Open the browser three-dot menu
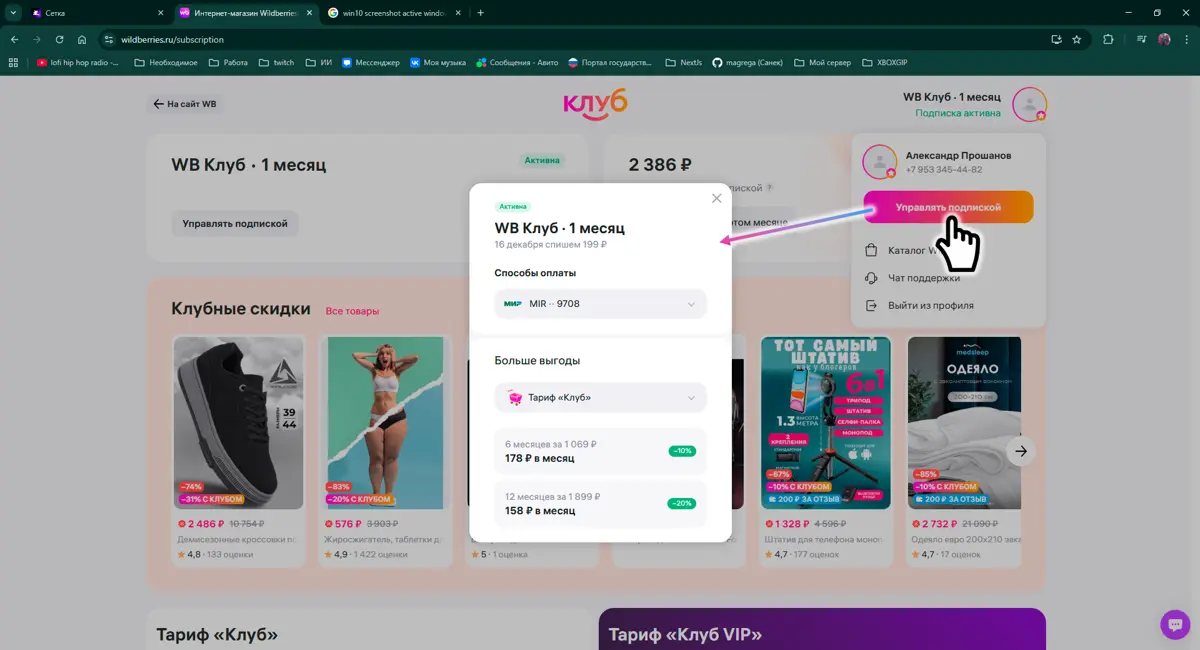Viewport: 1200px width, 650px height. click(x=1186, y=39)
